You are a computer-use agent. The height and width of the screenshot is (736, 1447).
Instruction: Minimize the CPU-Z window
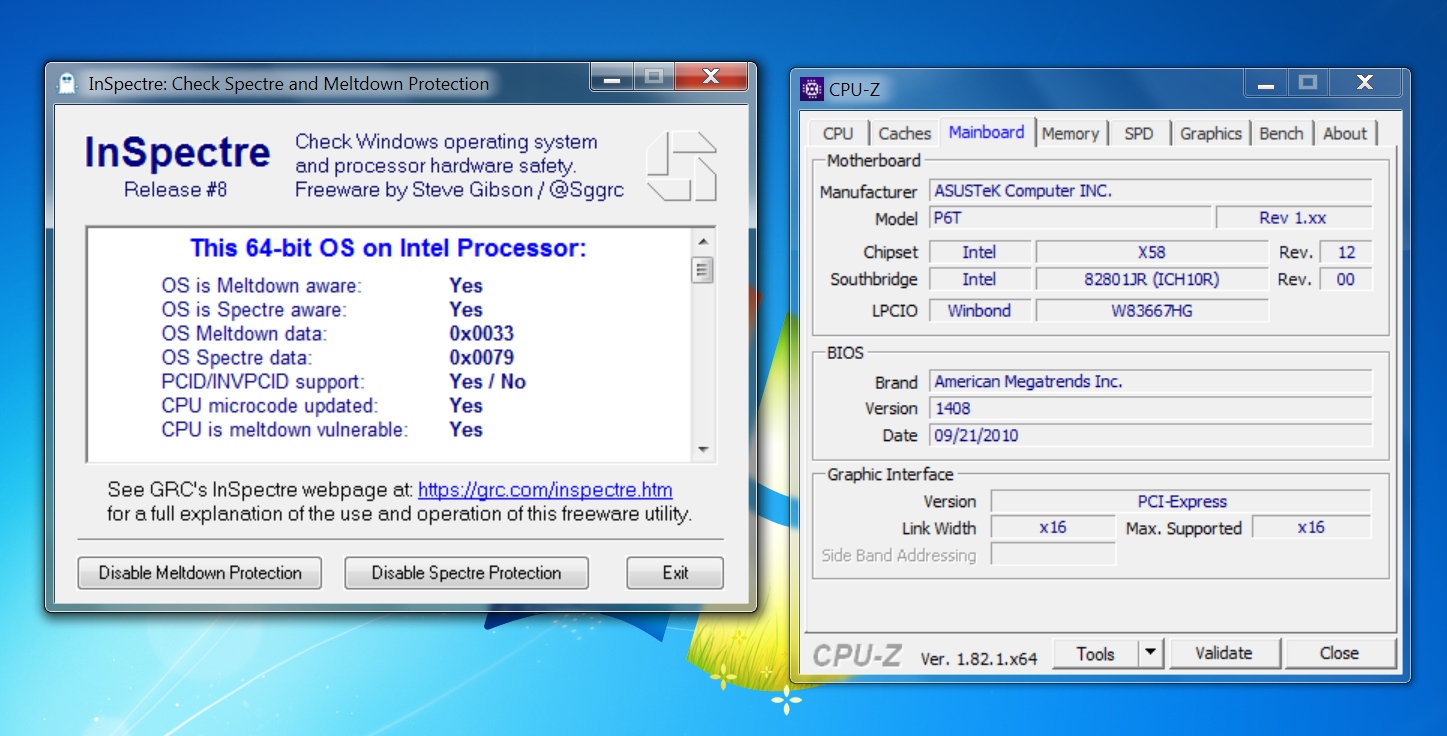pos(1265,84)
